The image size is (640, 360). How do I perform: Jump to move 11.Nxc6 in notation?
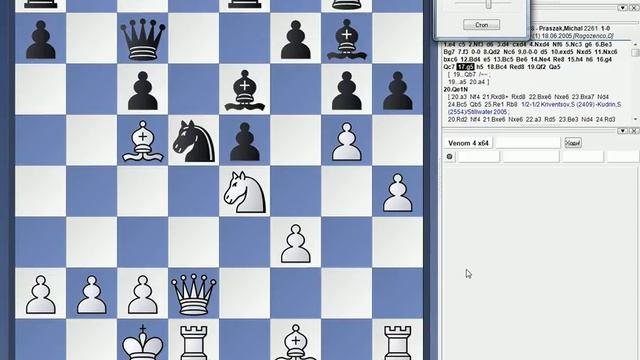pyautogui.click(x=606, y=52)
